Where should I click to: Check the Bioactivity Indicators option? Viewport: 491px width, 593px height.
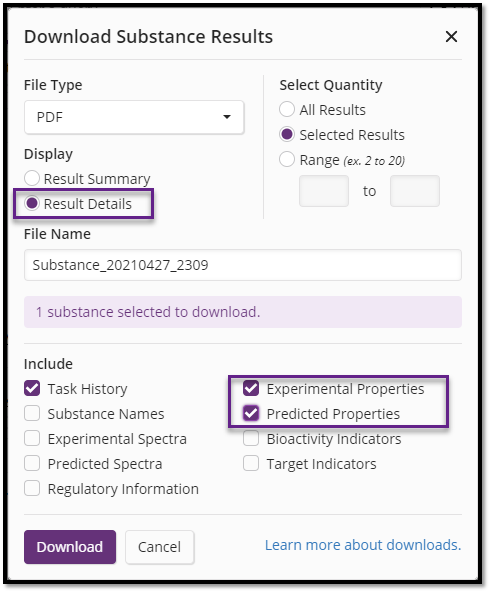[251, 438]
